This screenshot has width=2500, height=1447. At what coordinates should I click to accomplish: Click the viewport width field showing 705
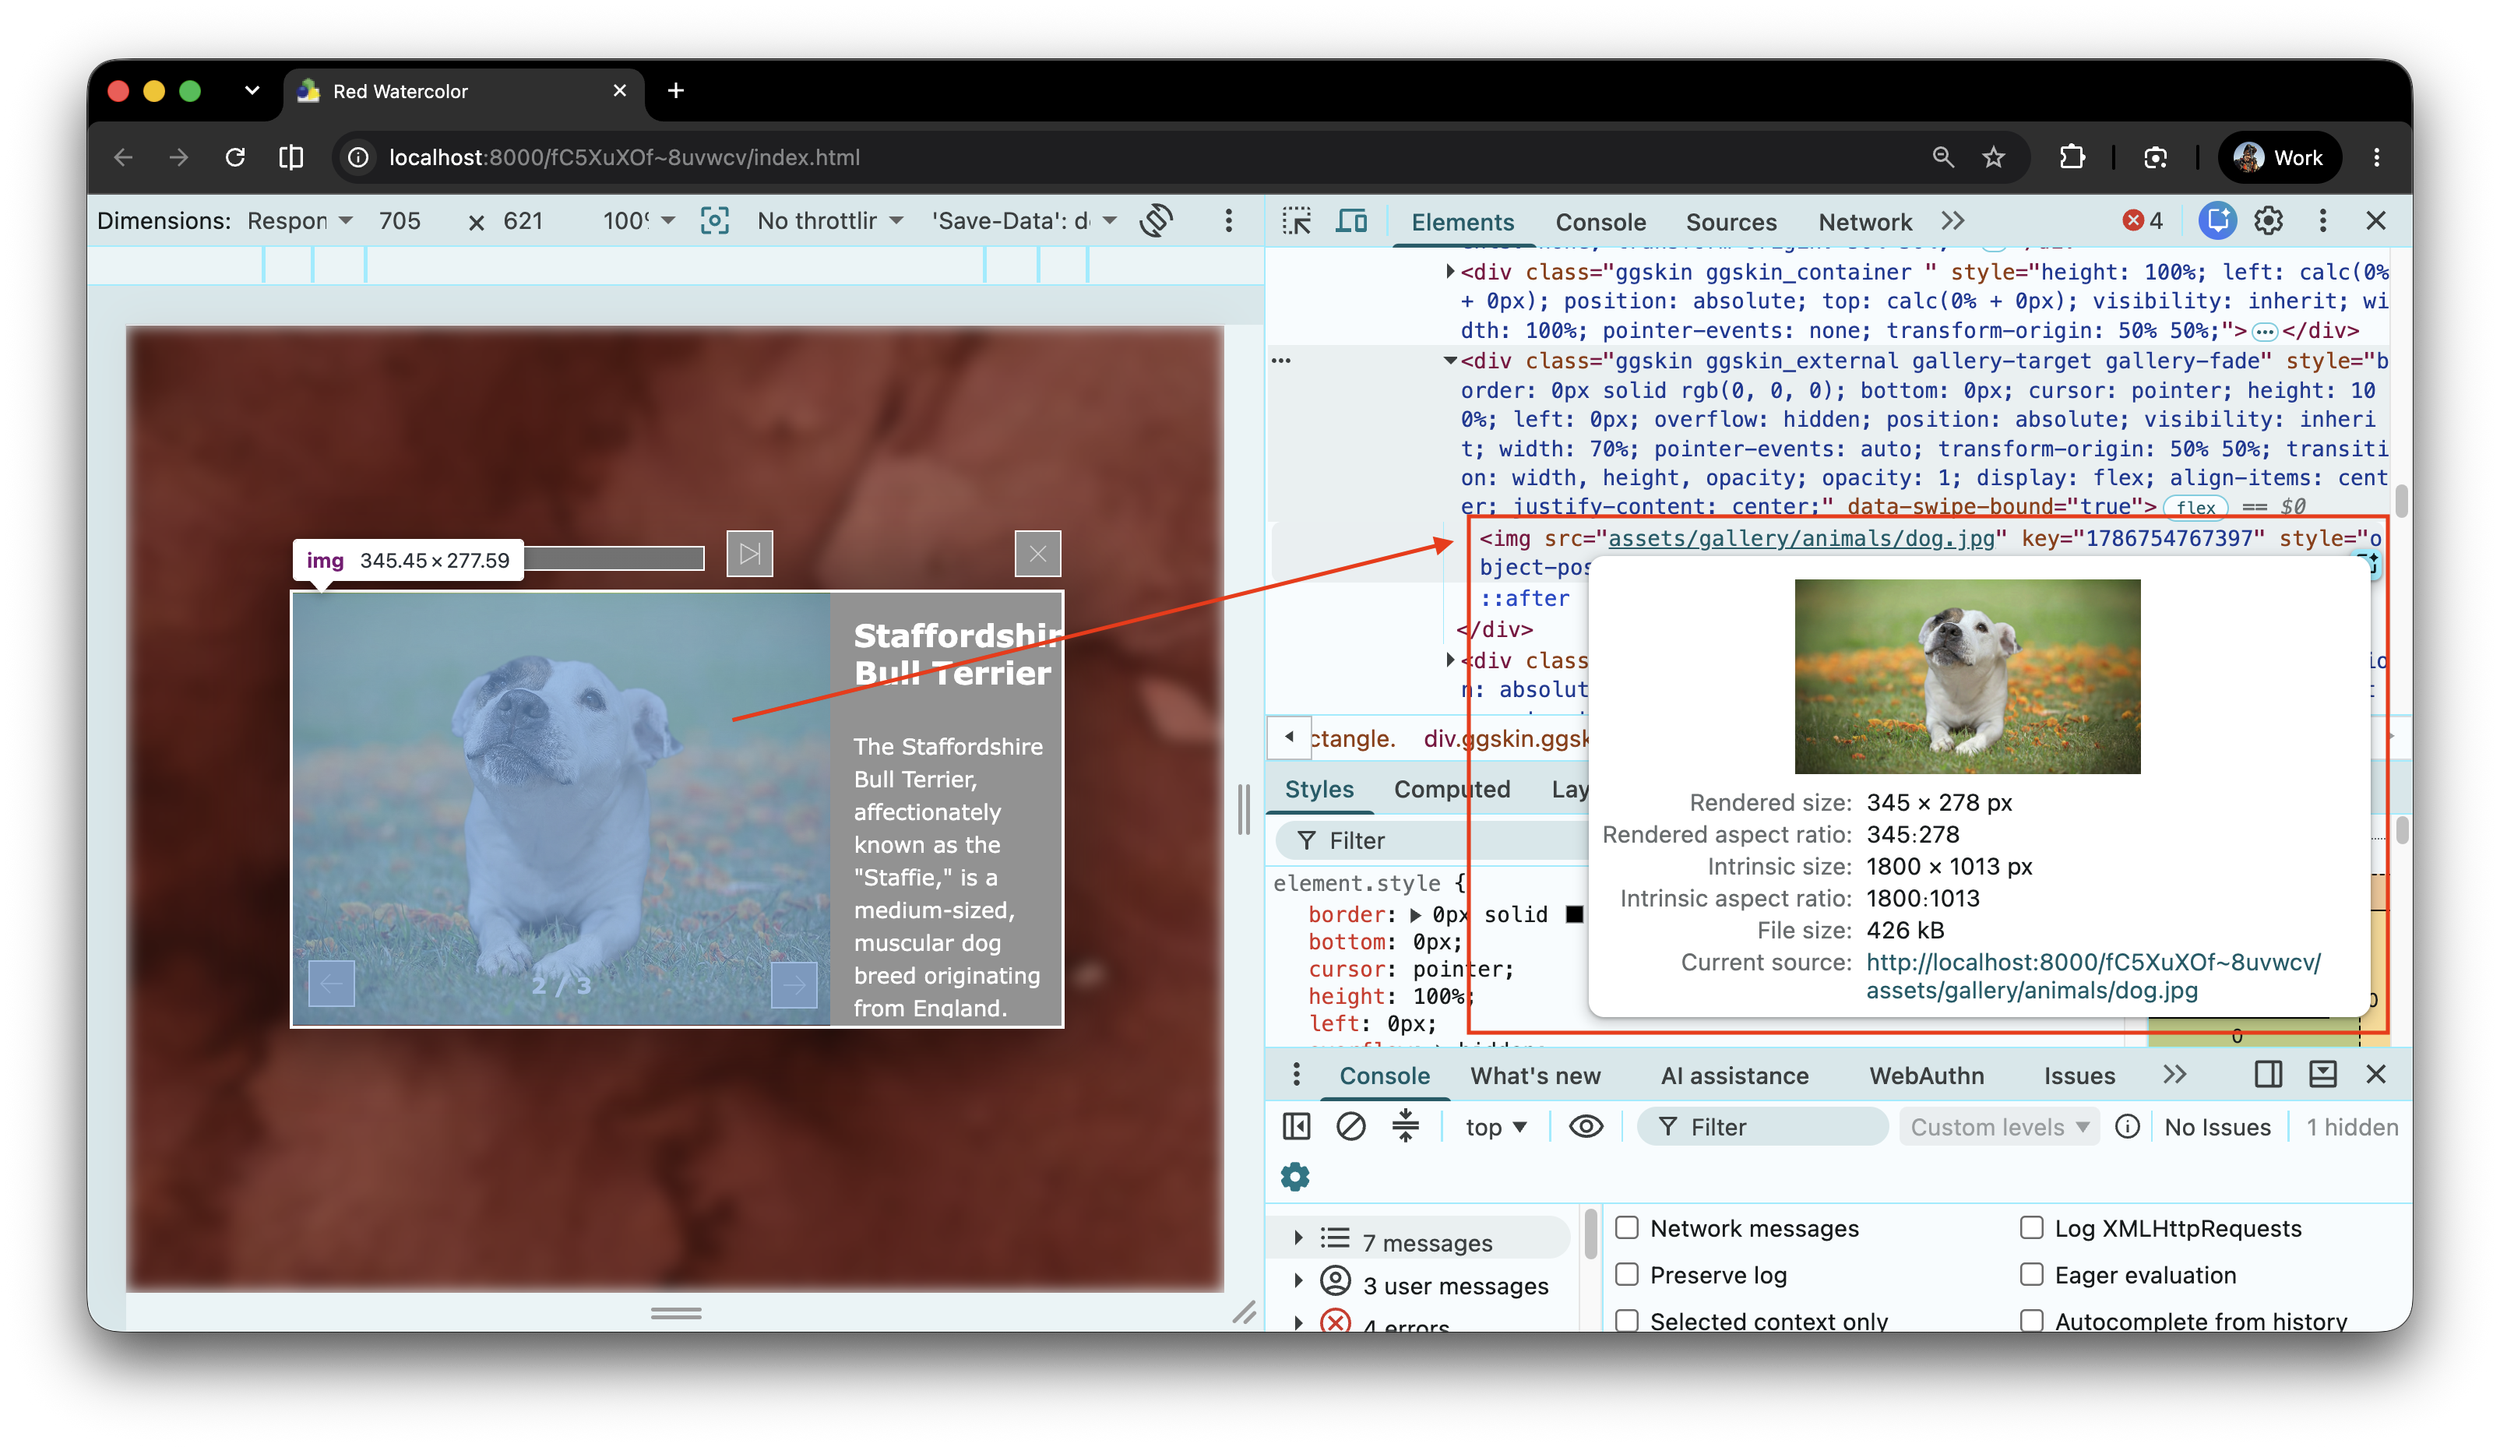[400, 220]
